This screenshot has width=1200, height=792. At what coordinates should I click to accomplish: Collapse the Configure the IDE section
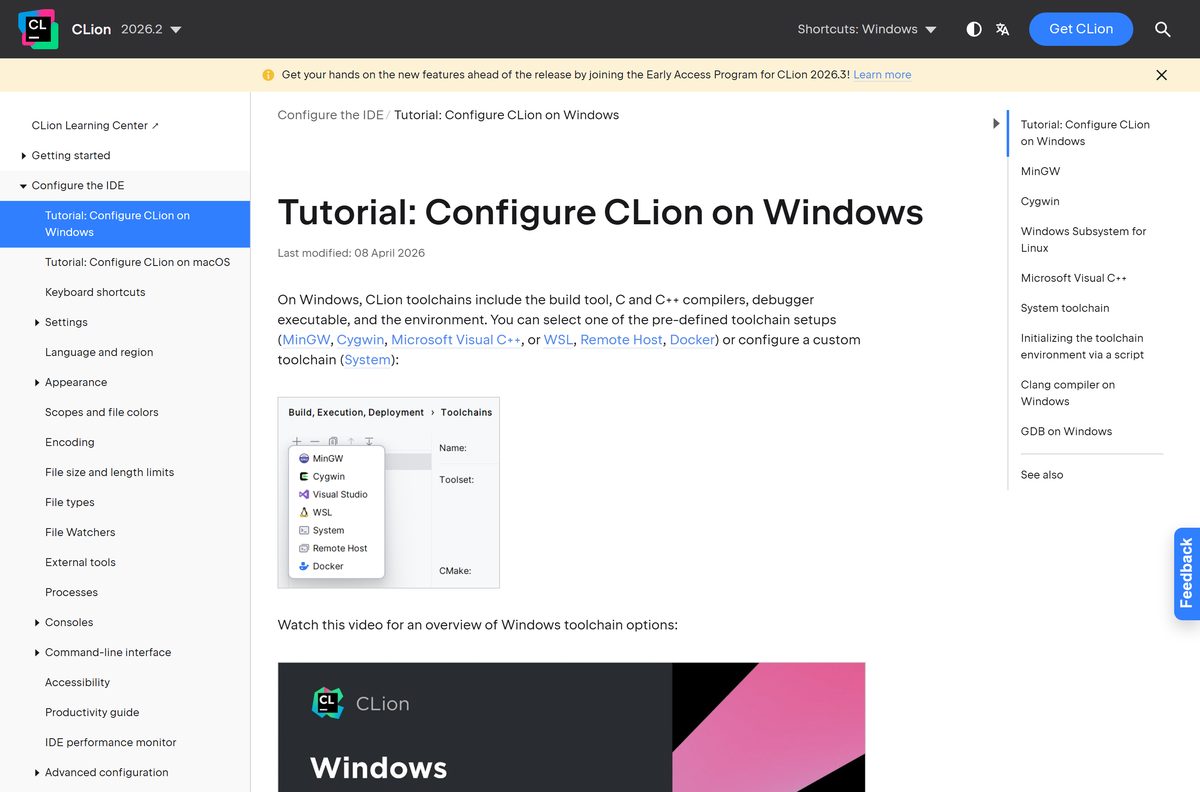tap(24, 185)
